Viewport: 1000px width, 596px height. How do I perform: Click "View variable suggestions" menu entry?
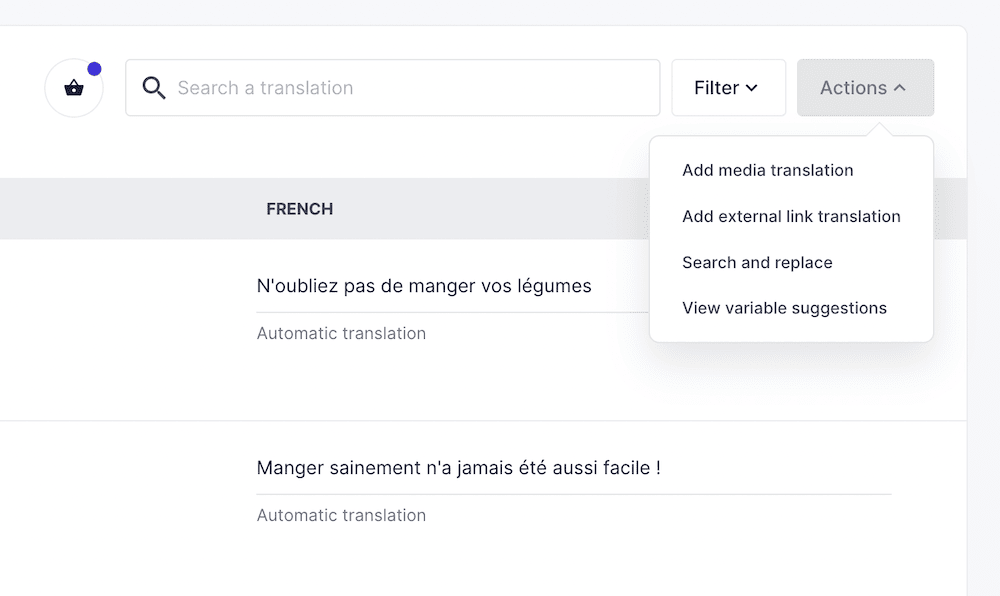[784, 308]
